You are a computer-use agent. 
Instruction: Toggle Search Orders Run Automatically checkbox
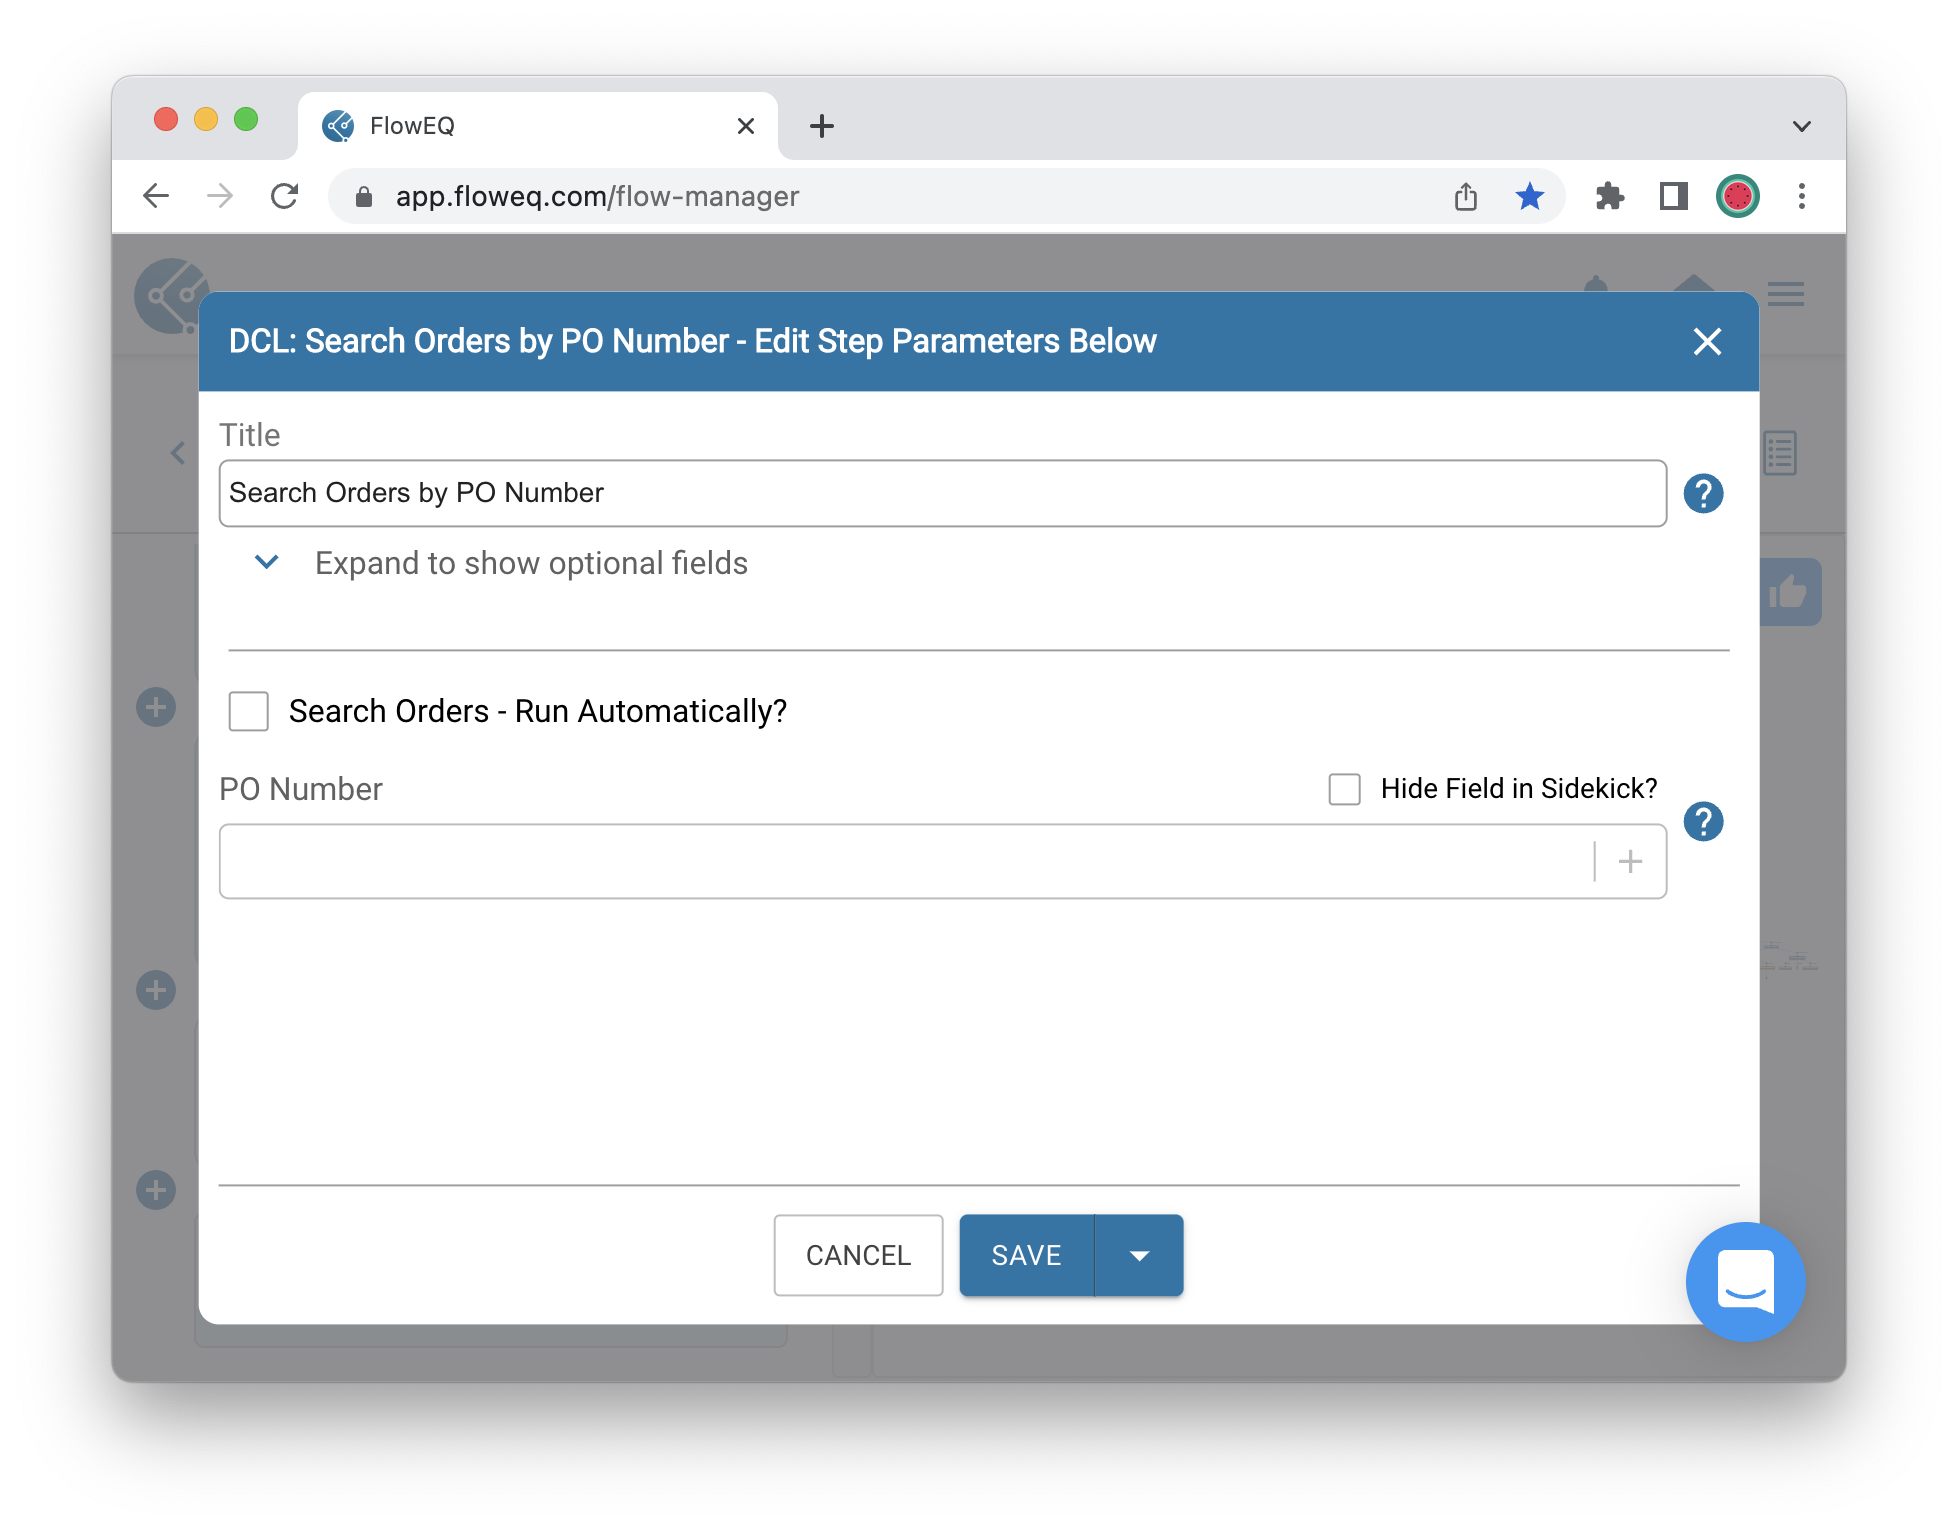(250, 710)
